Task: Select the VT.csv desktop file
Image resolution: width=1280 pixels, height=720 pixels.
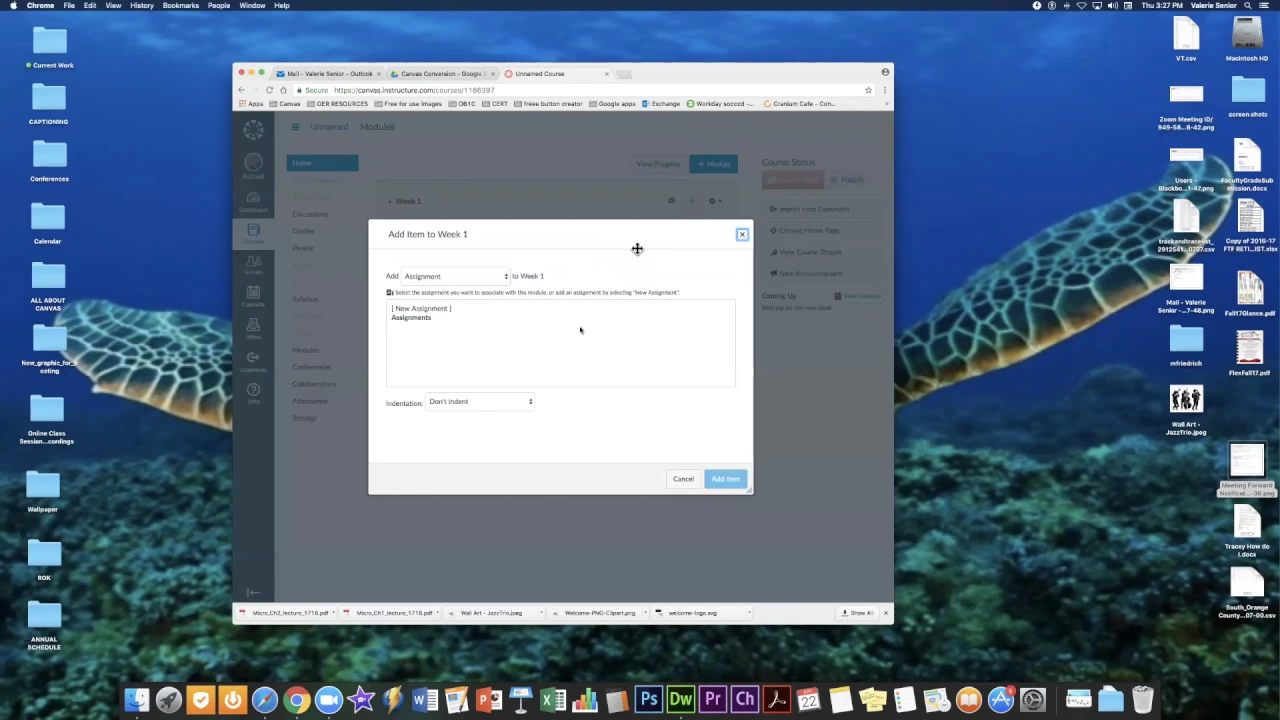Action: pyautogui.click(x=1186, y=34)
